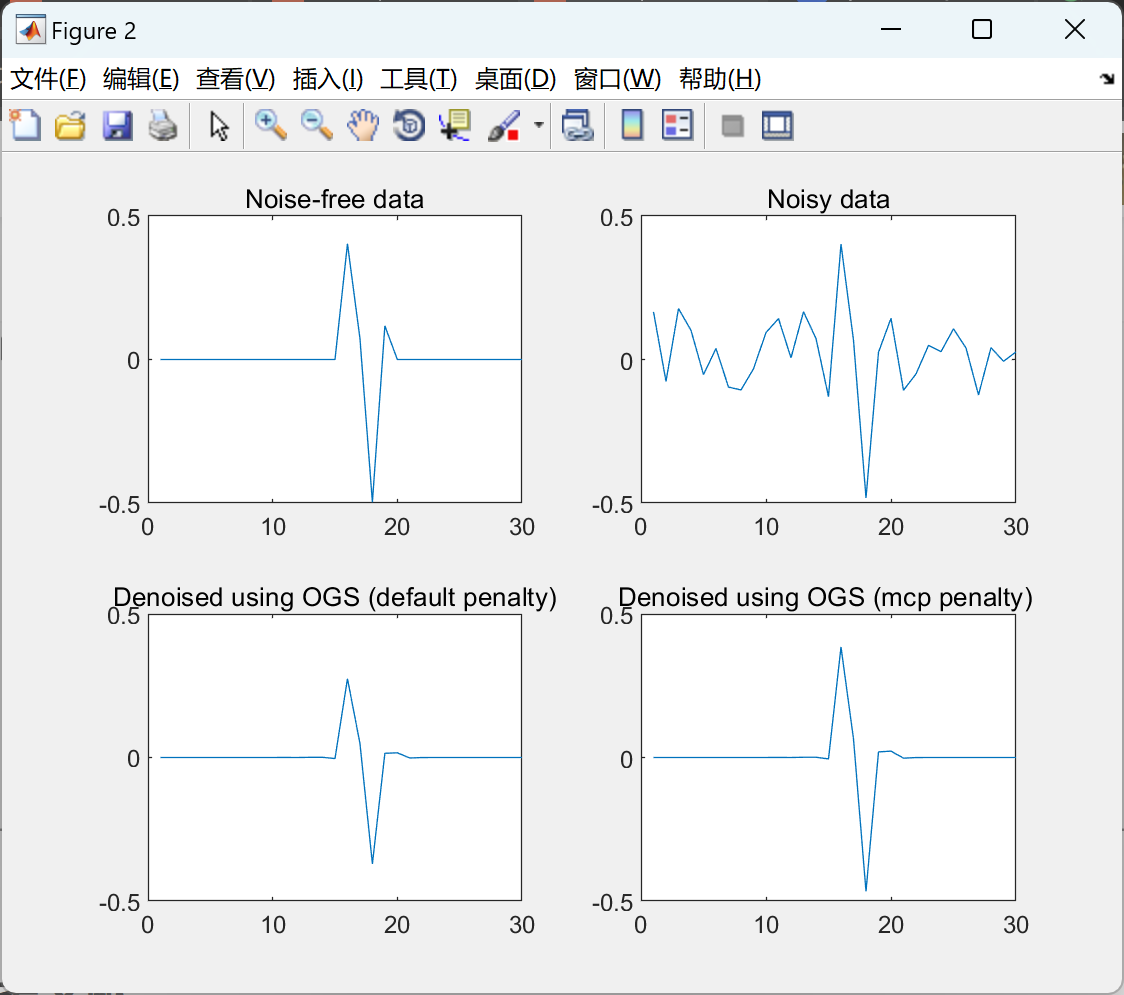Click Show Plot Tools and dock icon
Screen dimensions: 1124x995
[778, 125]
